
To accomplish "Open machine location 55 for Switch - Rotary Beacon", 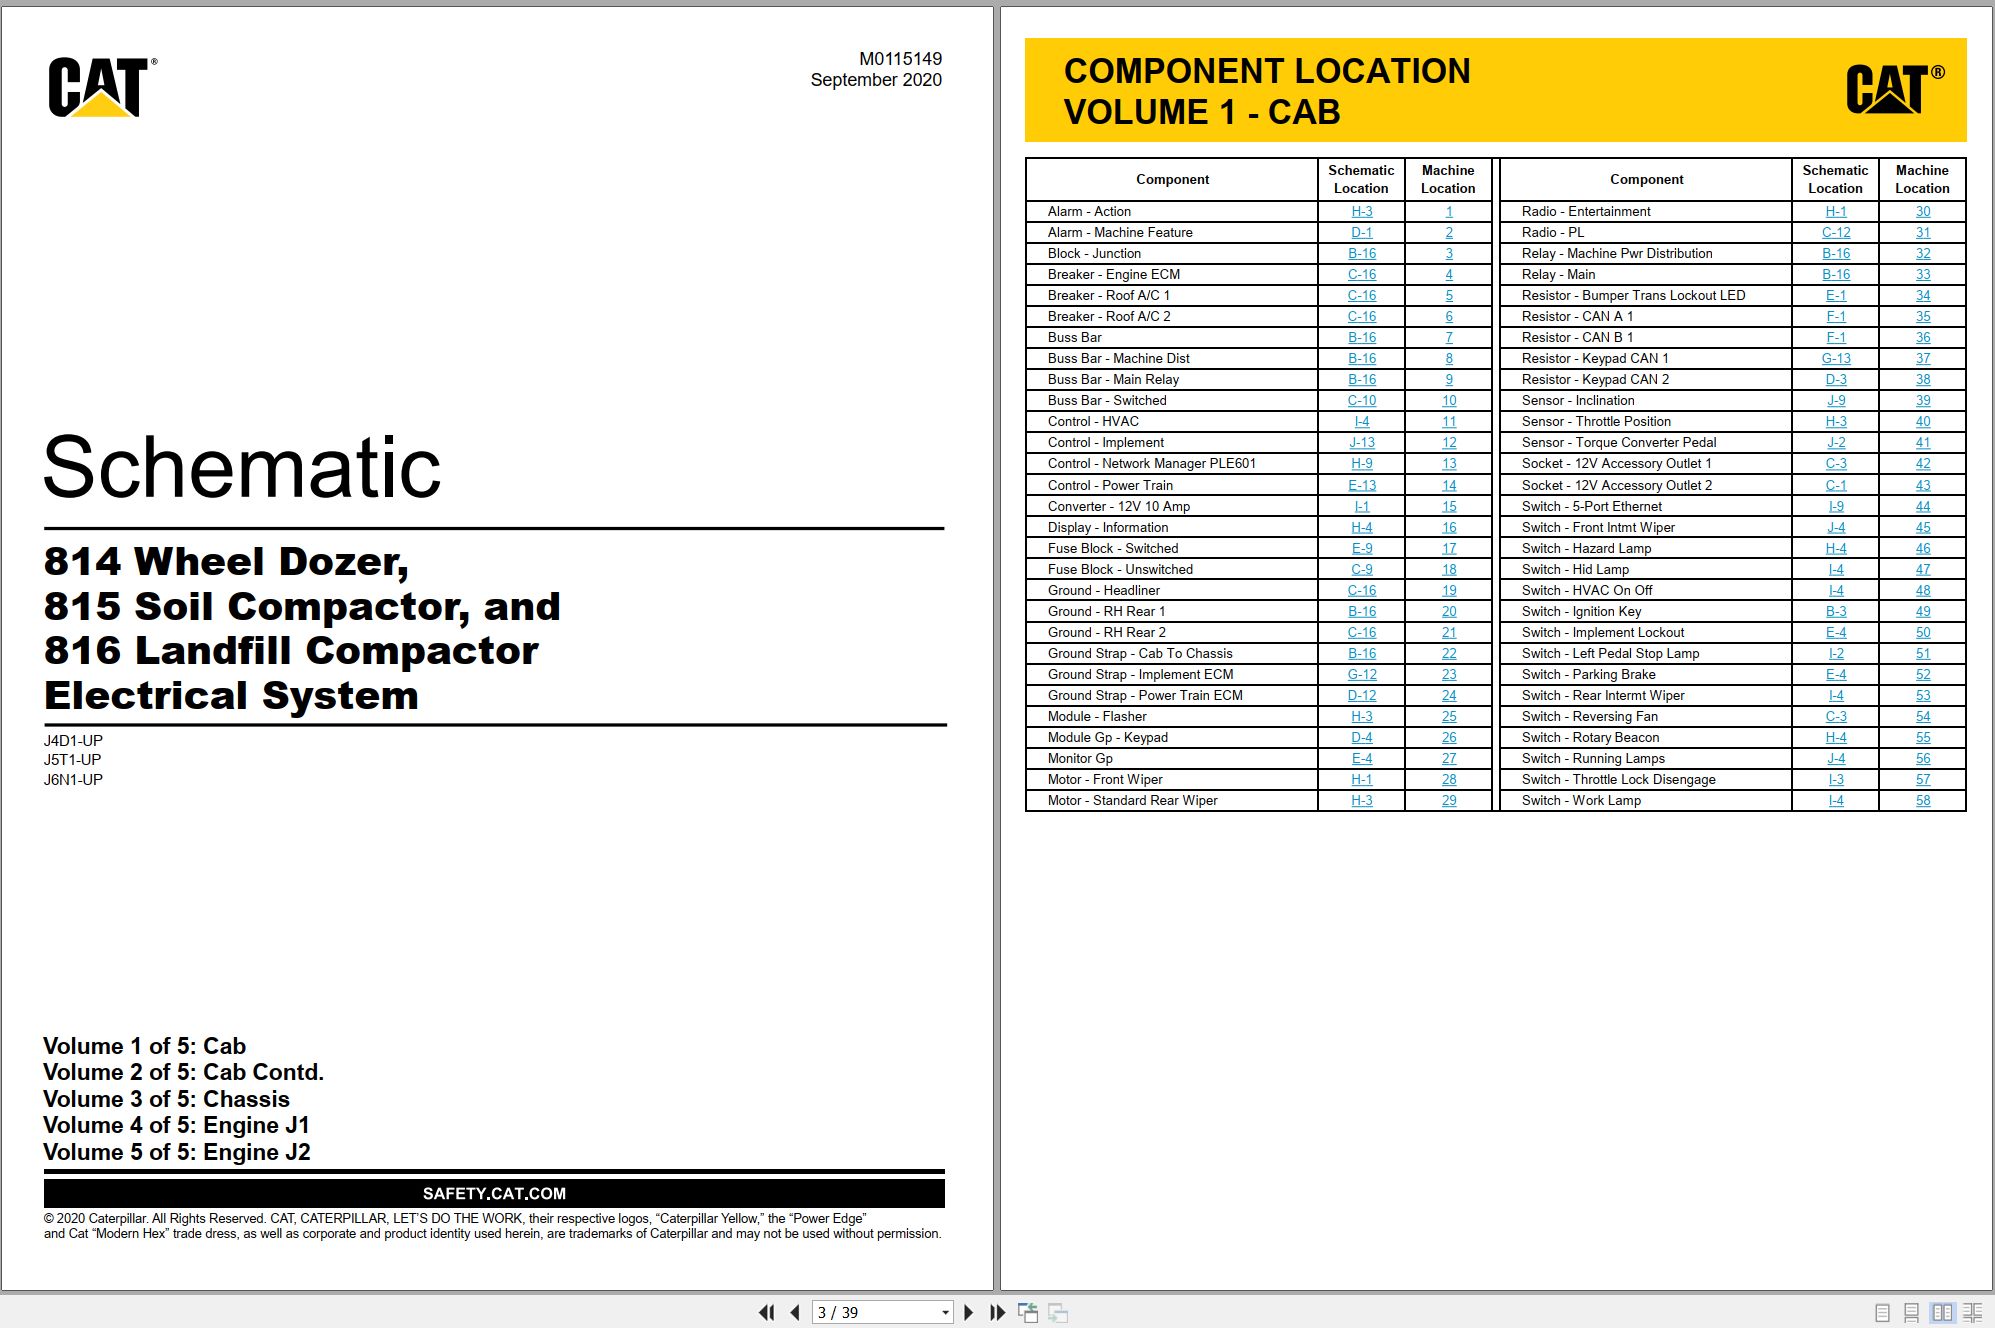I will 1922,737.
